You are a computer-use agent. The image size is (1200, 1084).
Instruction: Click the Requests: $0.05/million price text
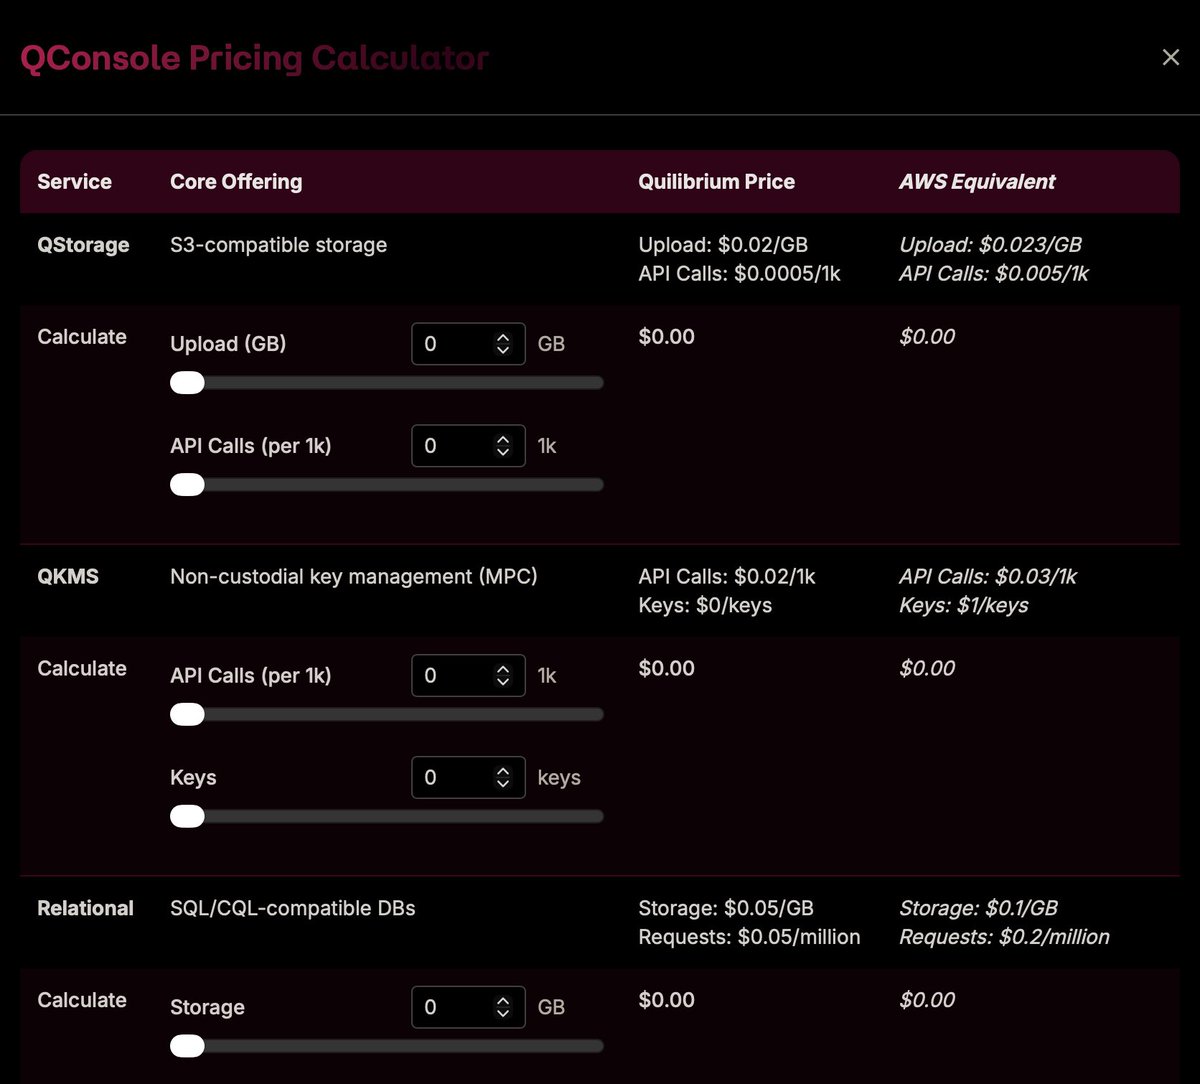click(x=749, y=937)
